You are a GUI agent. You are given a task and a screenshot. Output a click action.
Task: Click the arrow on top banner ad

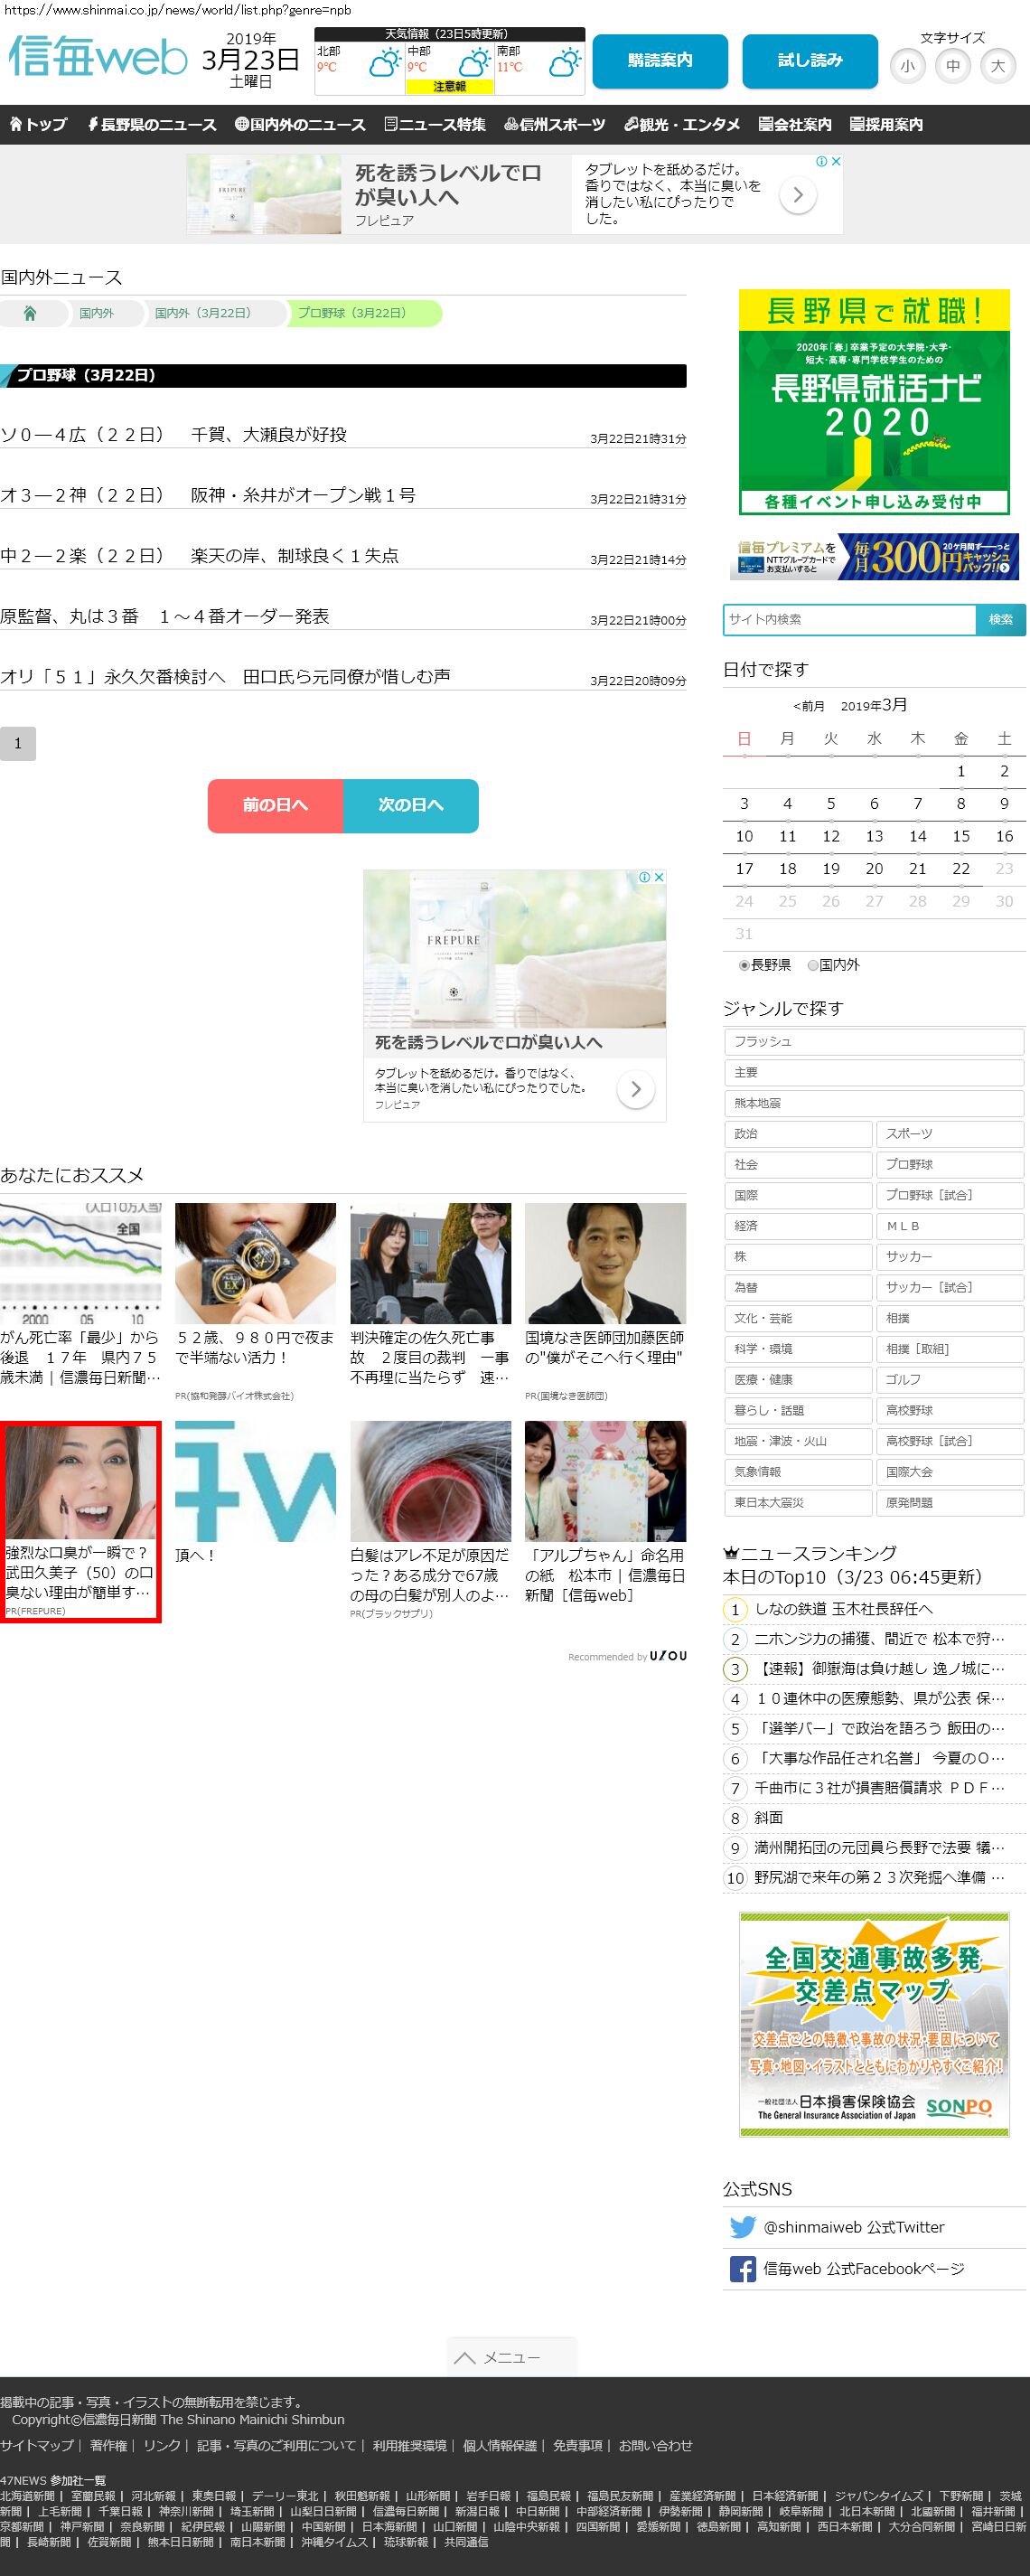(x=797, y=195)
